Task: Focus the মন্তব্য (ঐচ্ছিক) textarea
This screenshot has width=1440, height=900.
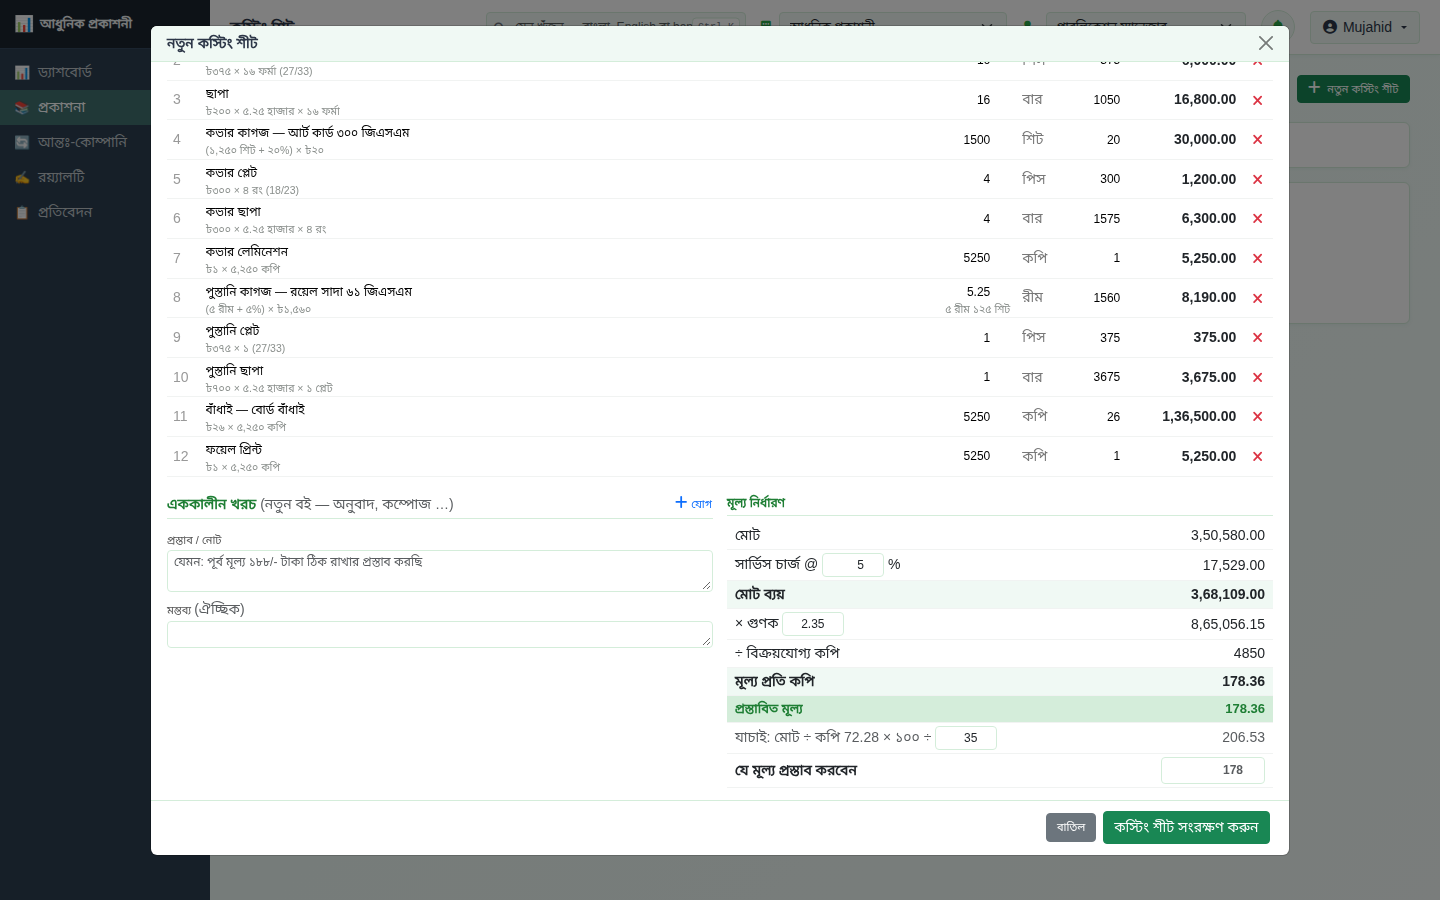Action: coord(440,634)
